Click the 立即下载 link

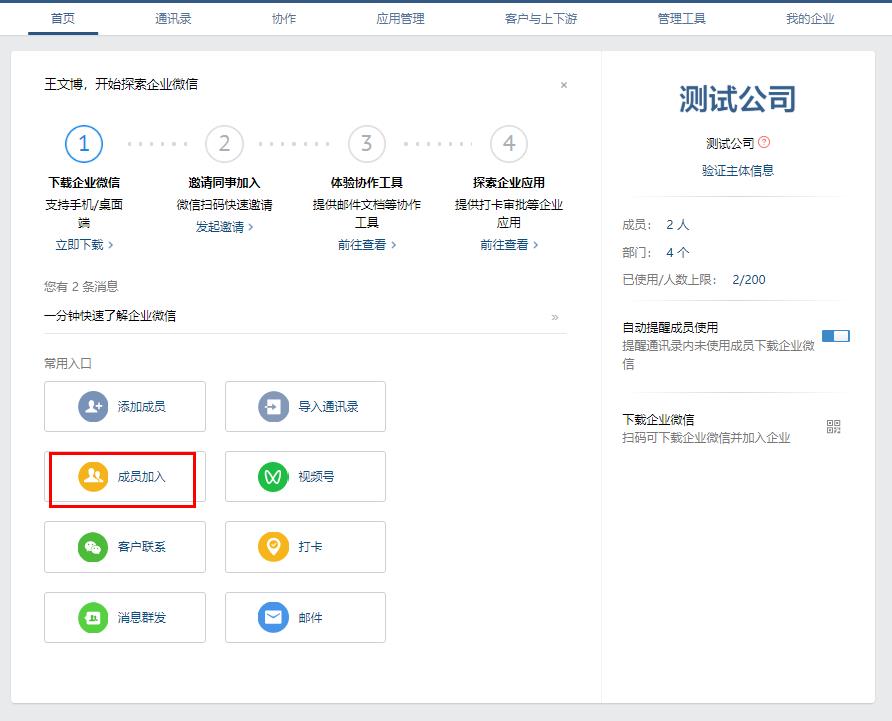tap(84, 245)
